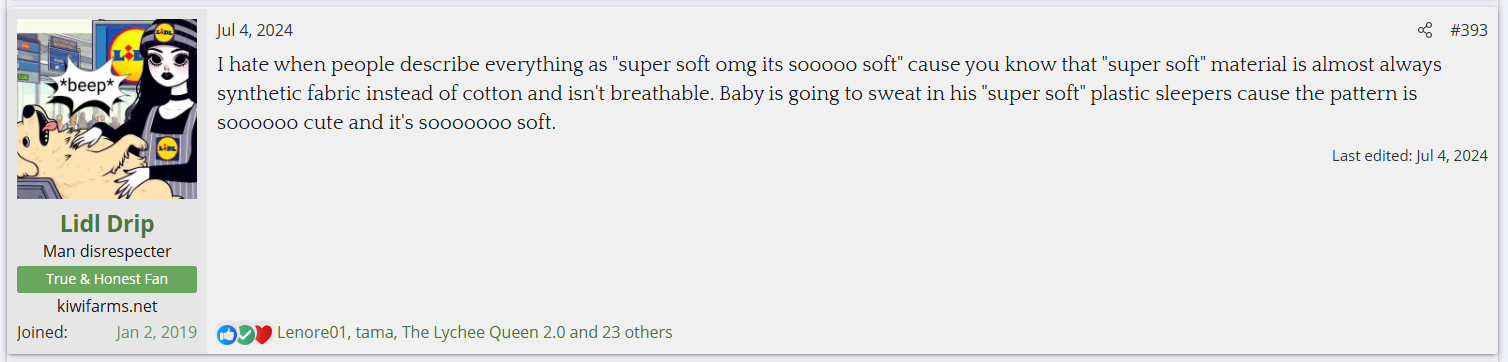The height and width of the screenshot is (362, 1508).
Task: Click the kiwifarms.net text under banner
Action: coord(107,306)
